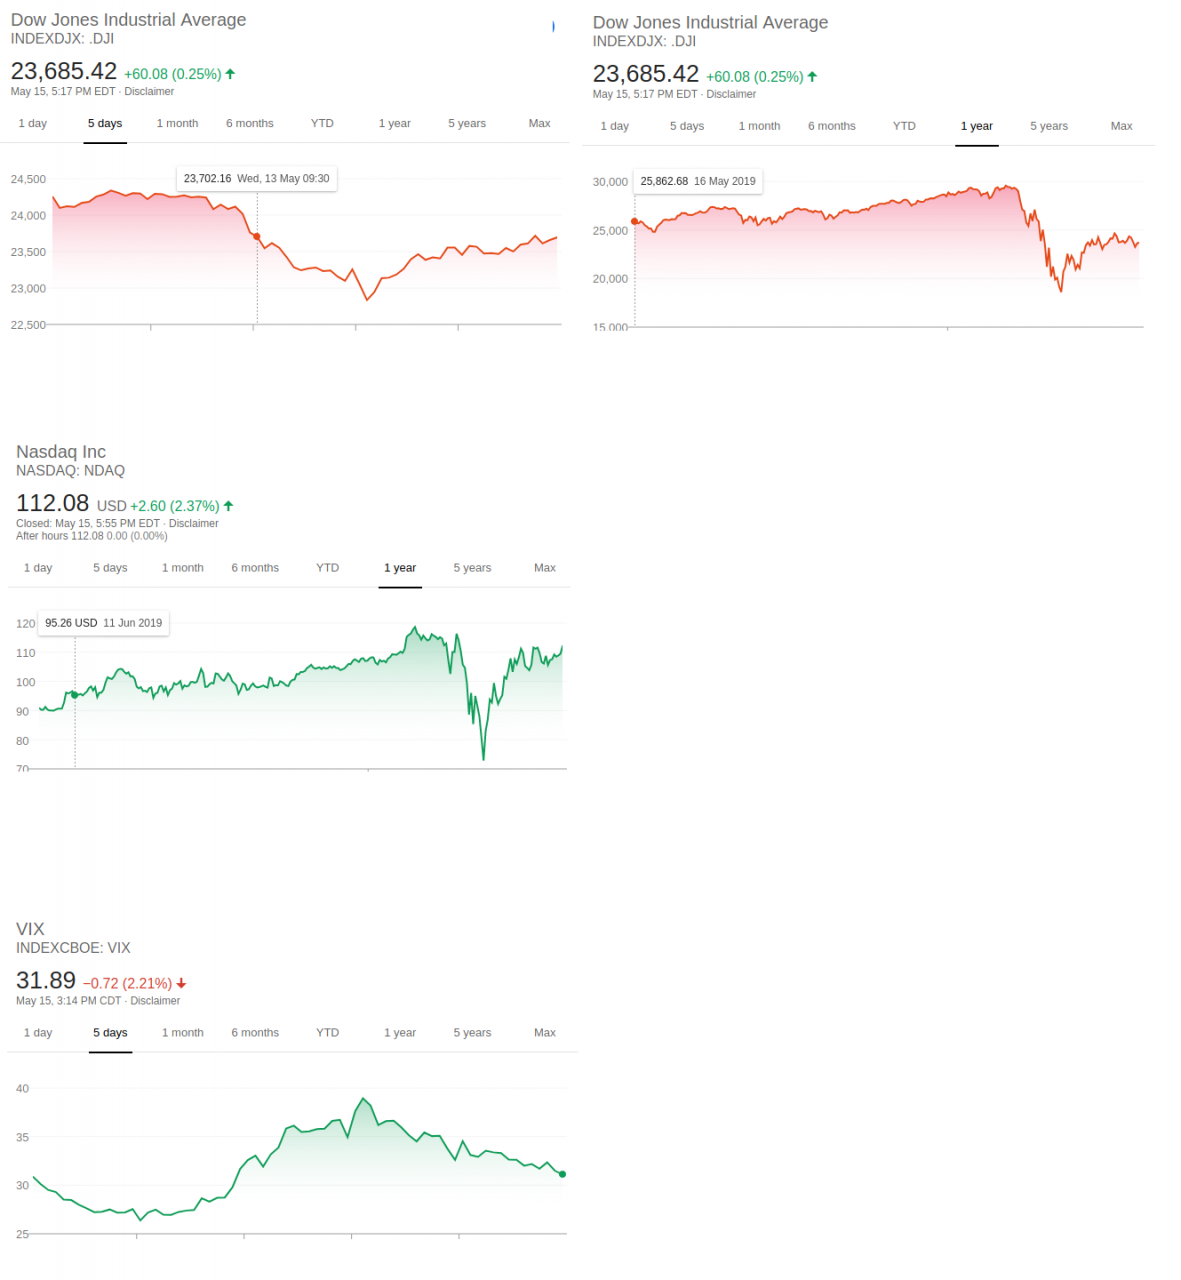Show the 1 day view on the Dow 5-day chart
Screen dimensions: 1181x1280
[33, 124]
